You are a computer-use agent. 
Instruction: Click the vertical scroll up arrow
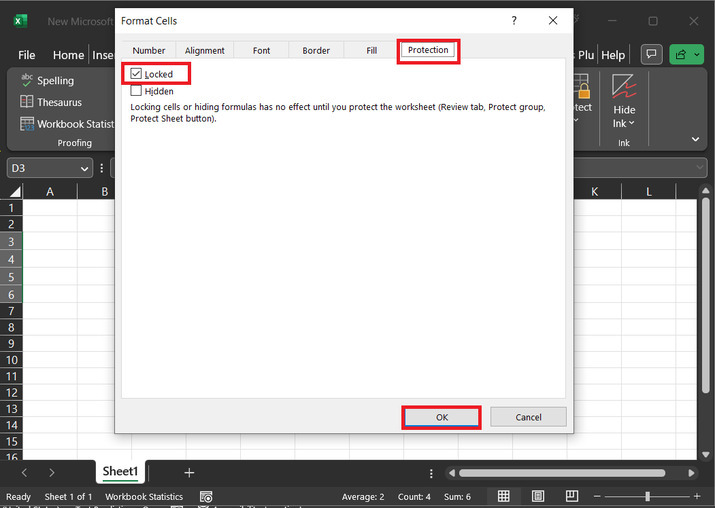tap(705, 190)
